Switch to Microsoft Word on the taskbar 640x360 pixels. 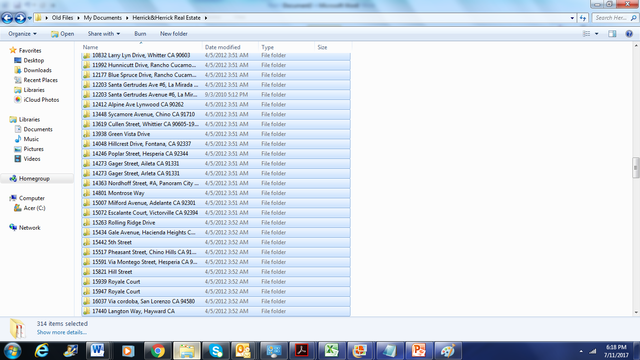pos(98,351)
